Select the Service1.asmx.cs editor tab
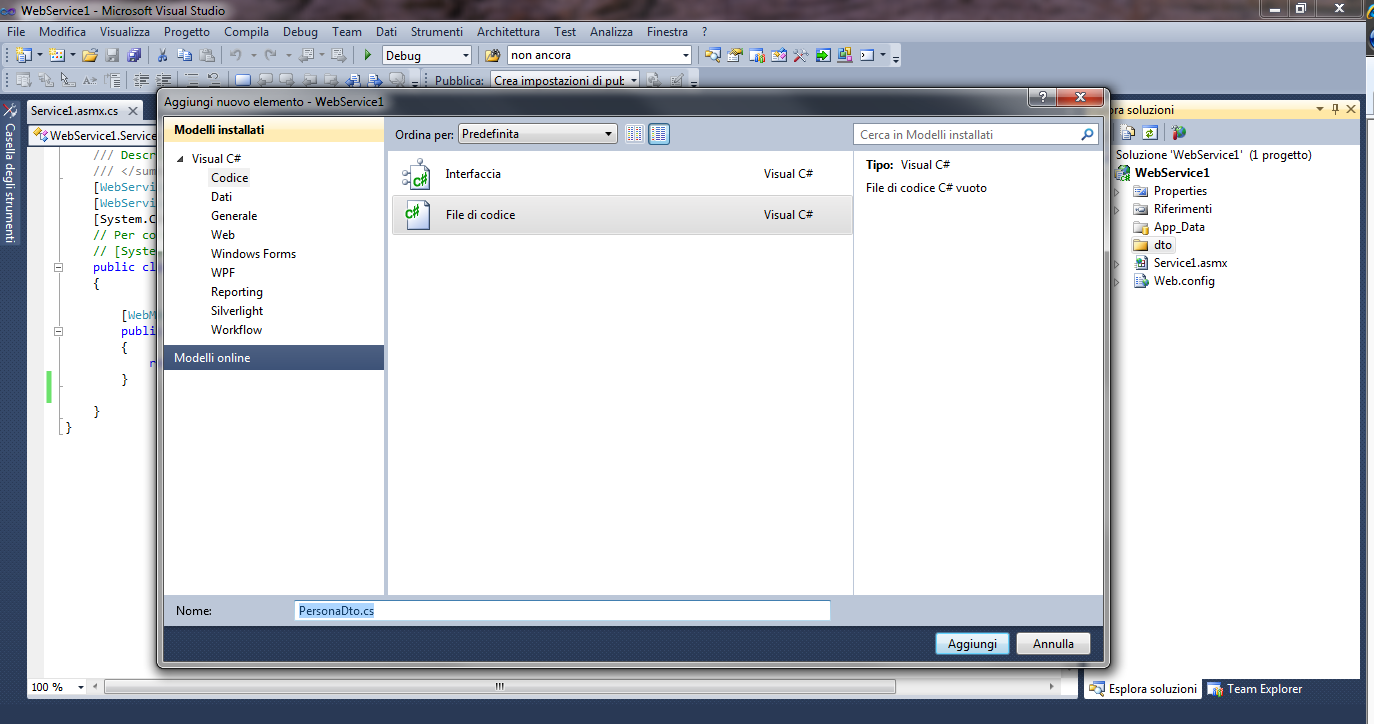Screen dimensions: 1374x724 click(74, 110)
